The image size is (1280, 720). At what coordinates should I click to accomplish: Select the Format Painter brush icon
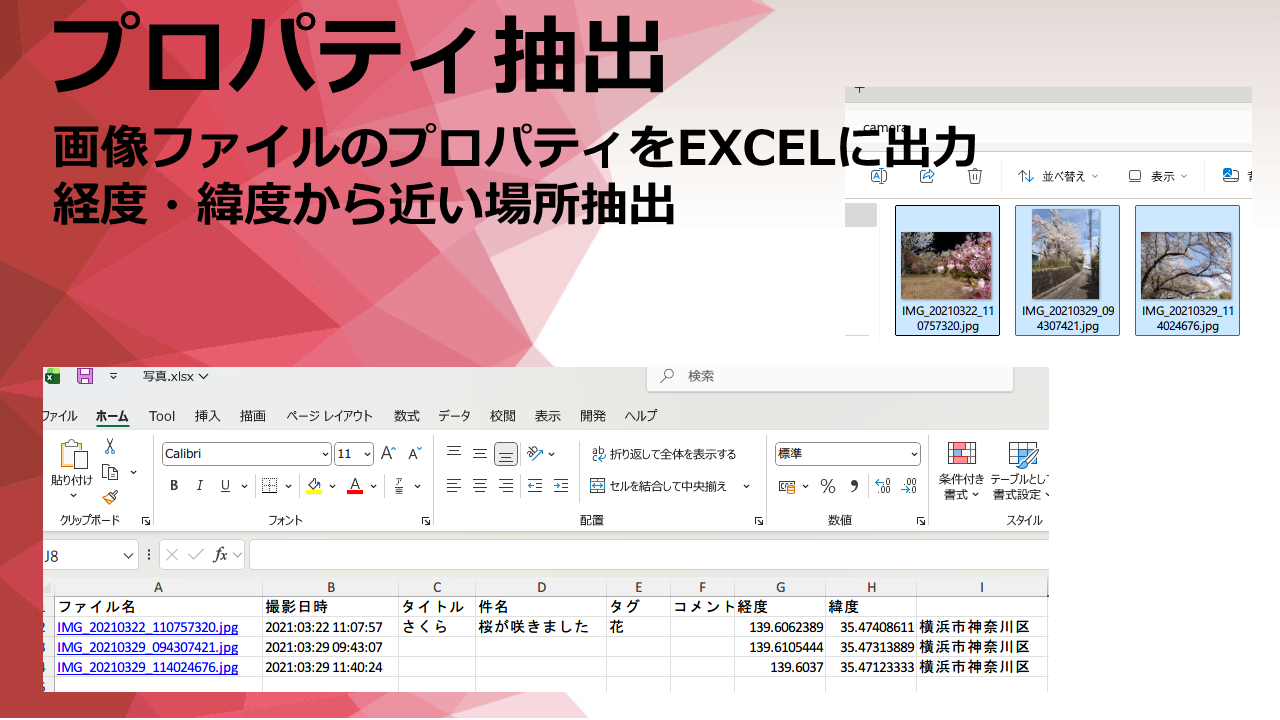point(110,497)
